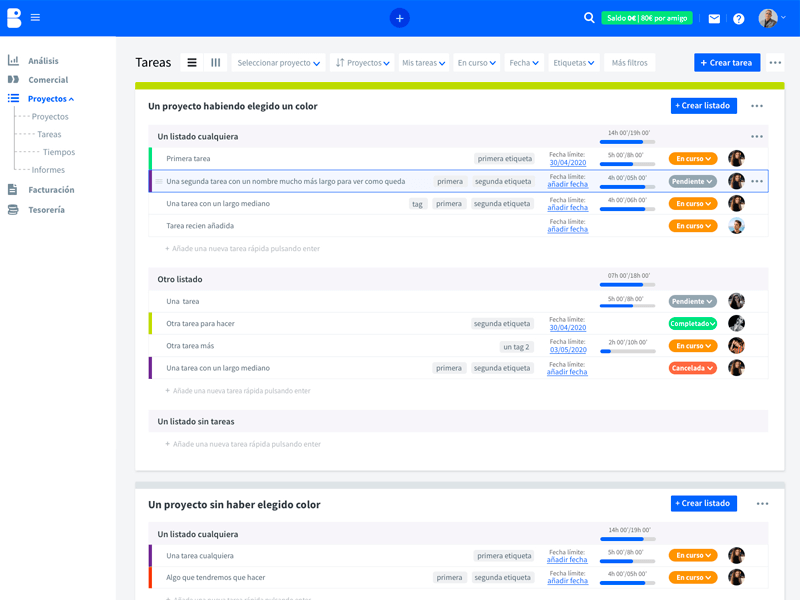The image size is (800, 600).
Task: Collapse the Proyectos sidebar section
Action: pyautogui.click(x=50, y=99)
